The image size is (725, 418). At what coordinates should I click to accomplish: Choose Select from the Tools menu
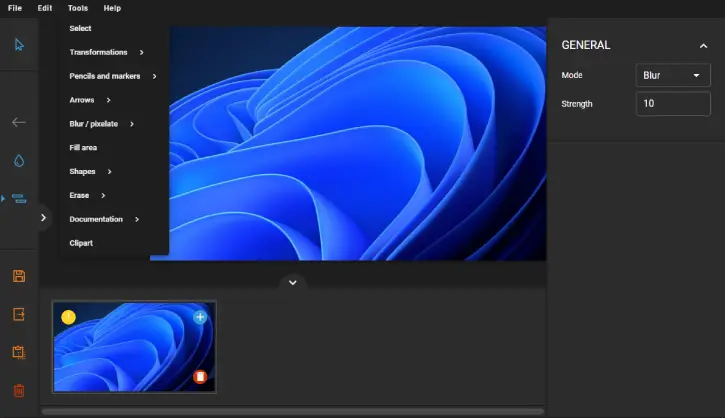[x=80, y=28]
